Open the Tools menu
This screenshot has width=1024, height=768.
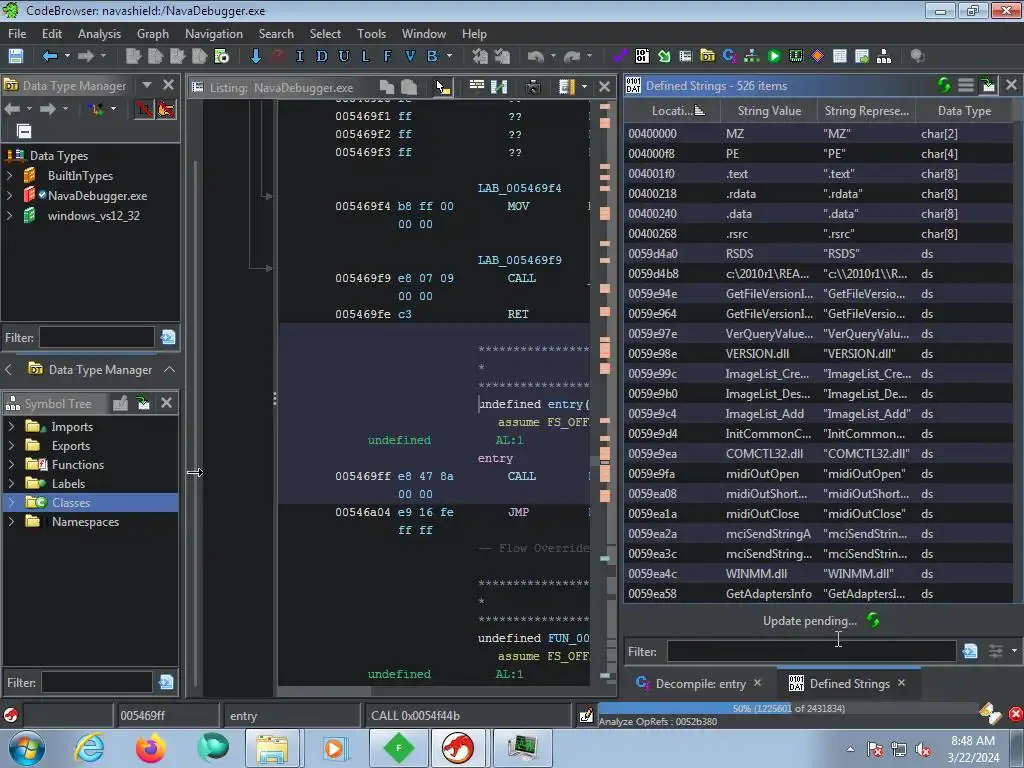pos(371,34)
